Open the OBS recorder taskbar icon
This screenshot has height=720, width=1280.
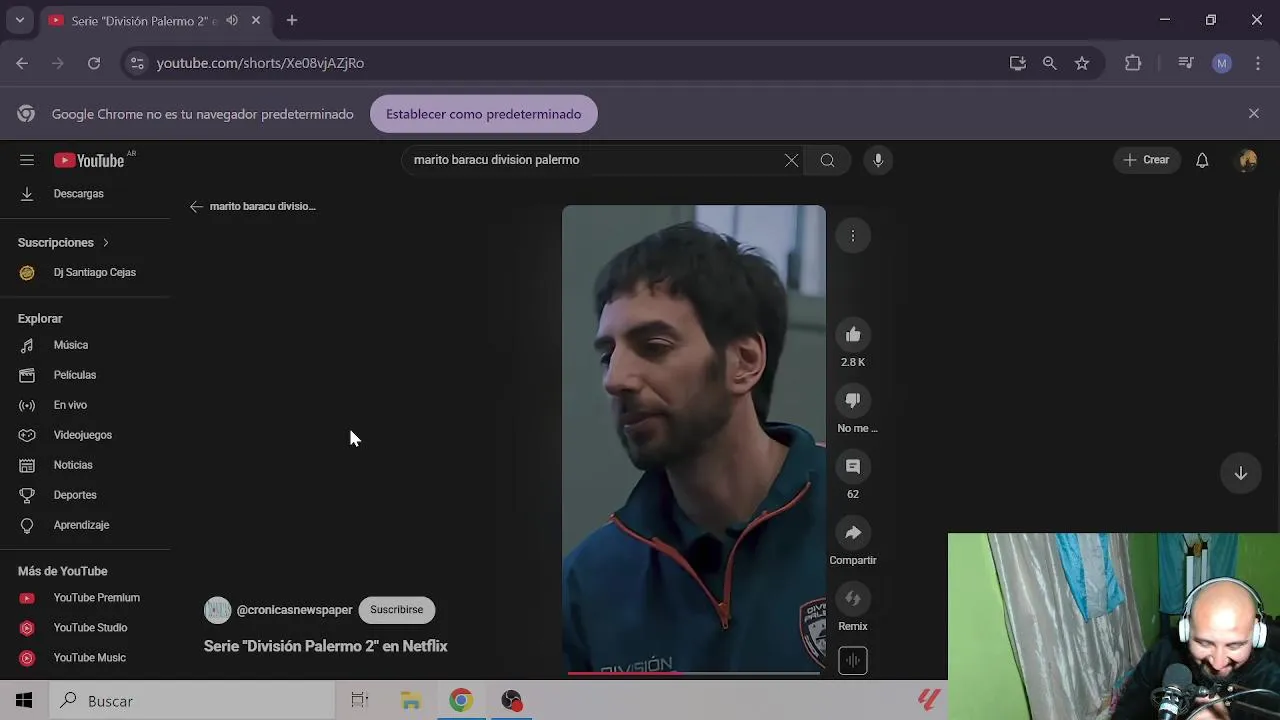[512, 701]
